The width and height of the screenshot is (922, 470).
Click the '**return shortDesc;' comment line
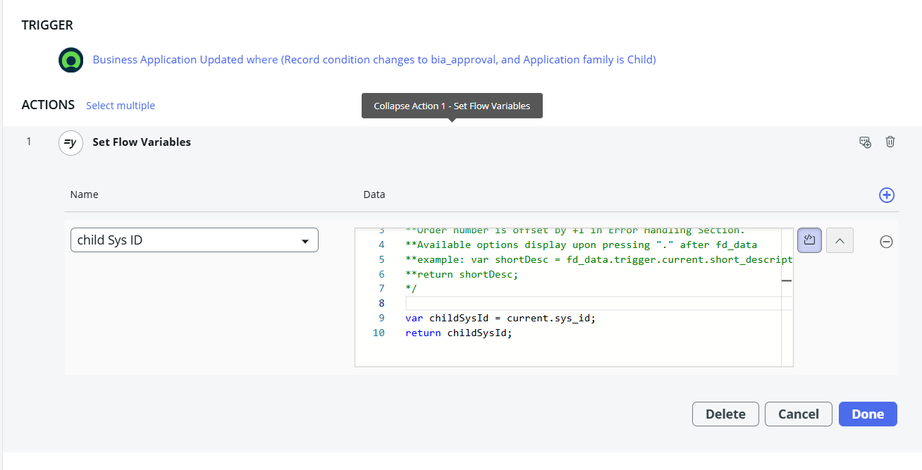pyautogui.click(x=462, y=274)
